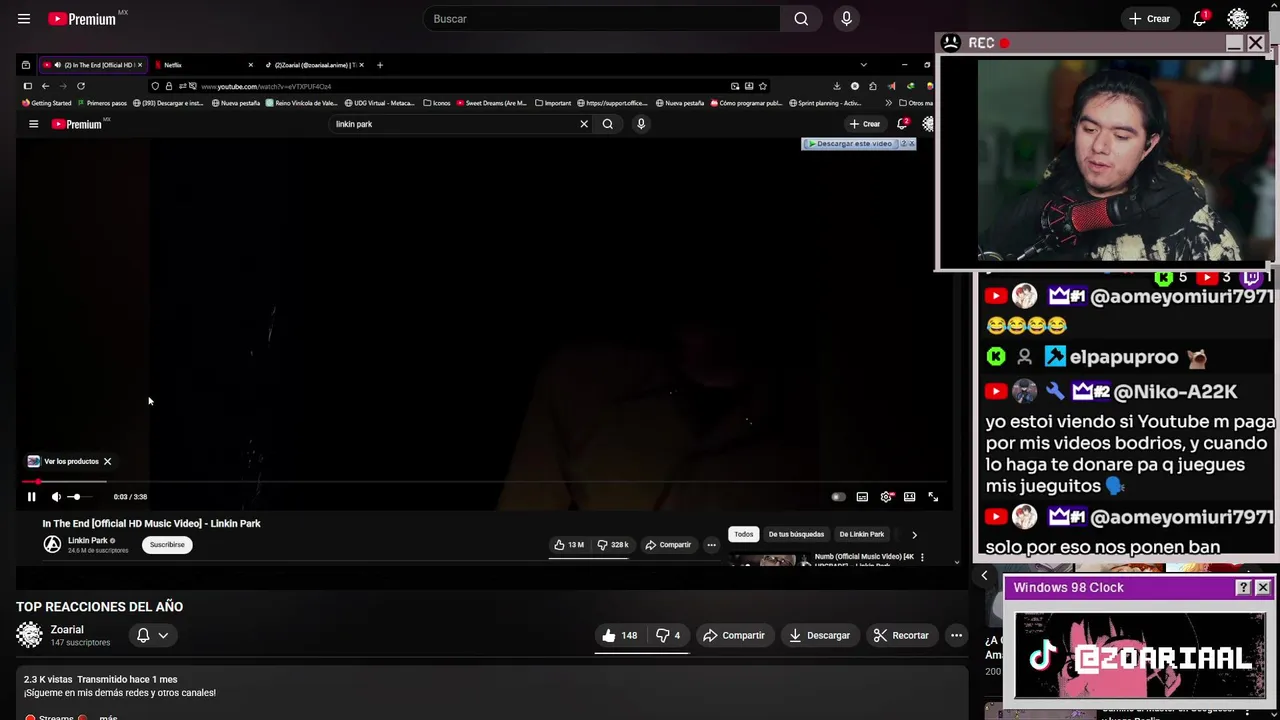The image size is (1280, 720).
Task: Open the Zoarial notification bell dropdown
Action: [x=152, y=635]
